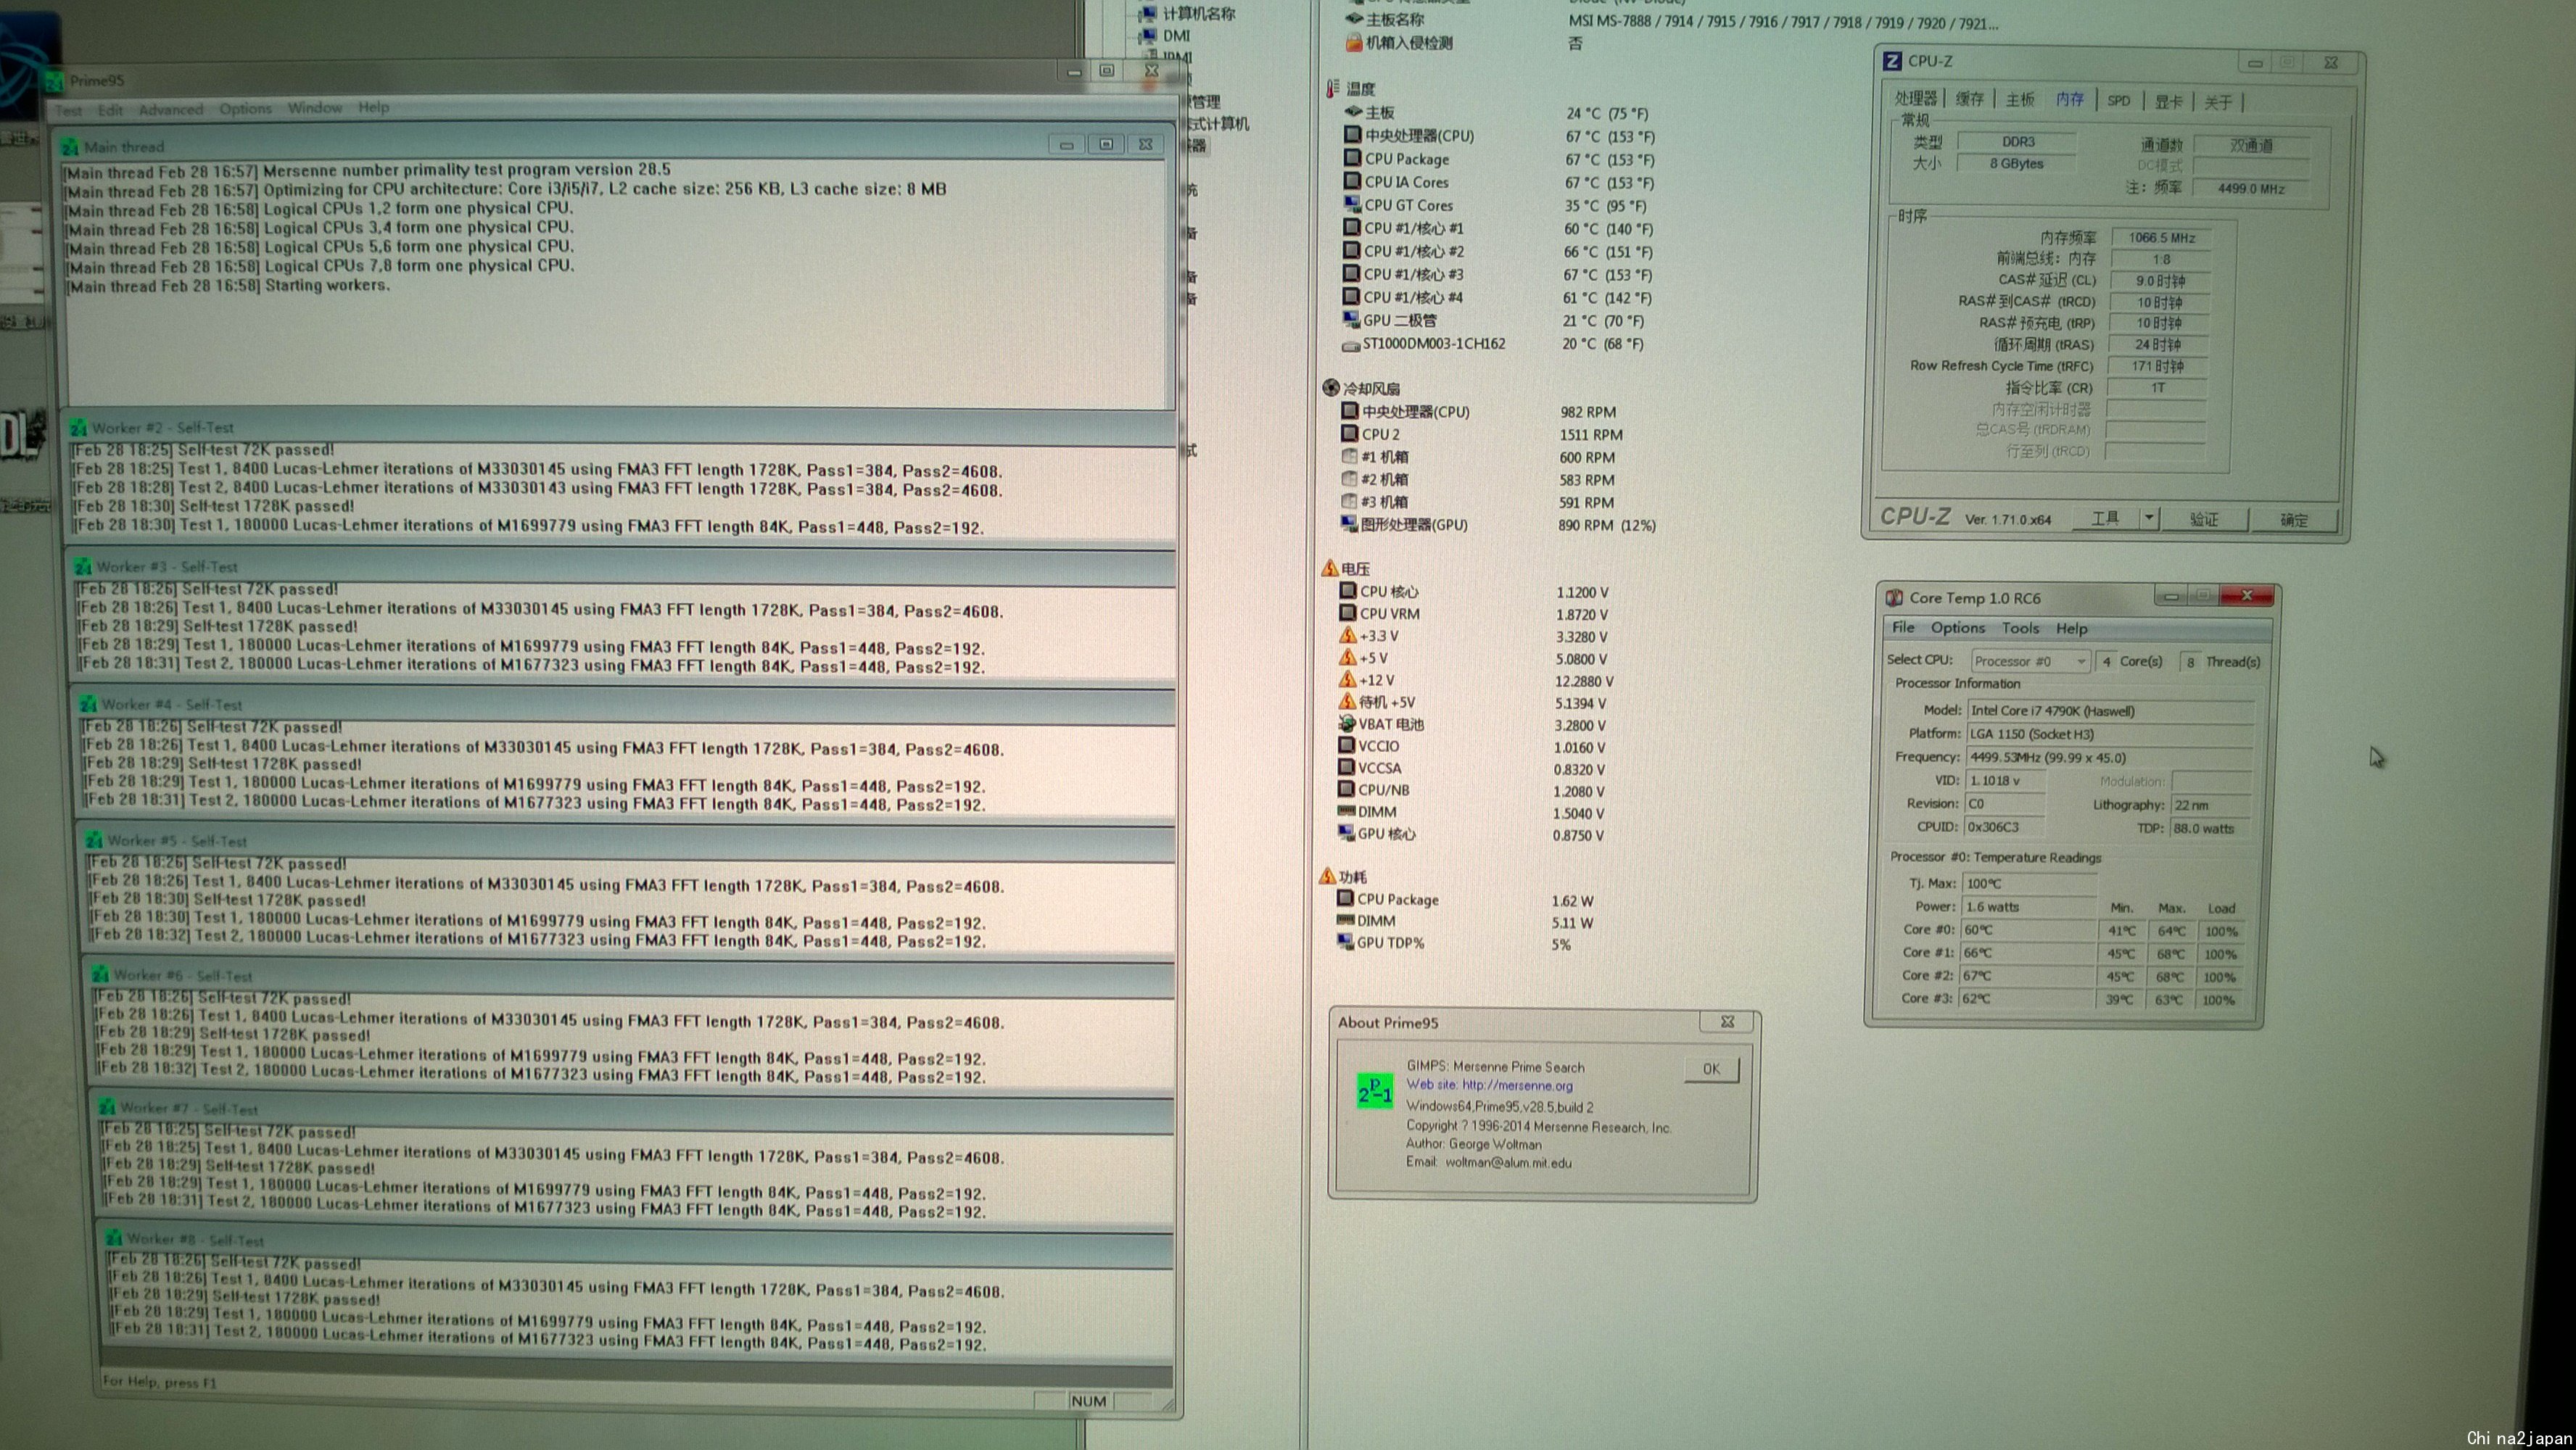Open the 工具 dropdown arrow in CPU-Z
Viewport: 2576px width, 1450px height.
point(2148,518)
